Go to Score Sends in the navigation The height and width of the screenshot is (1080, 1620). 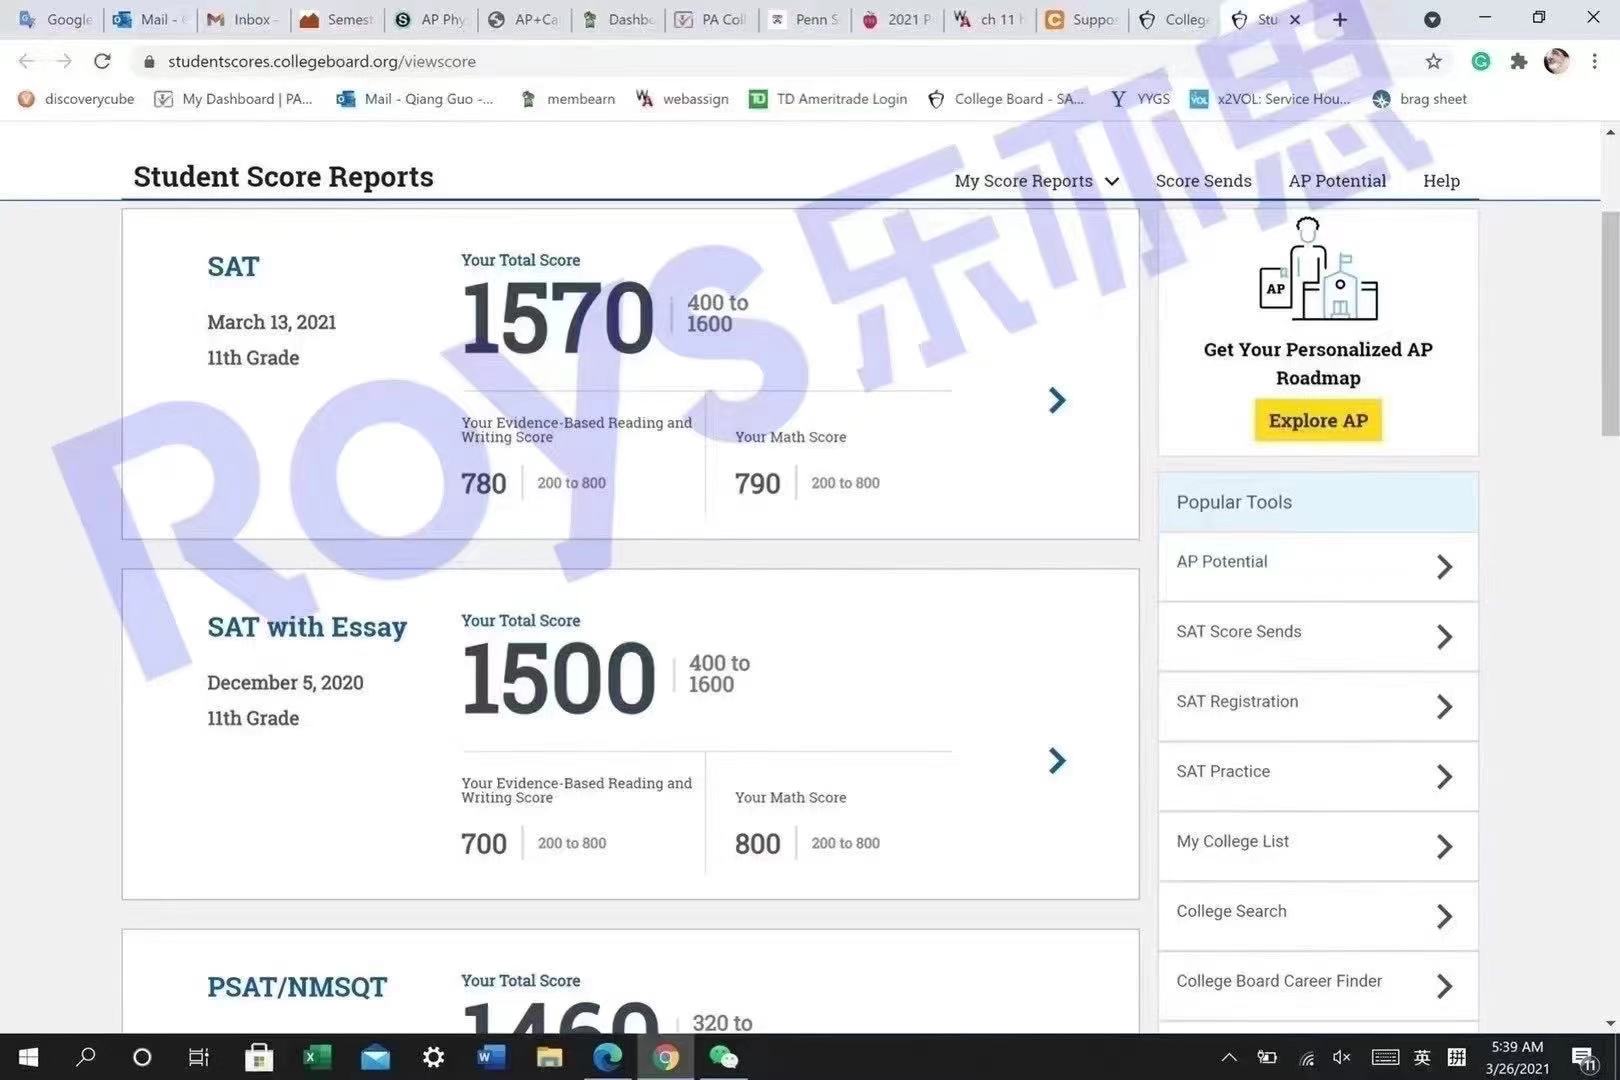(1203, 181)
